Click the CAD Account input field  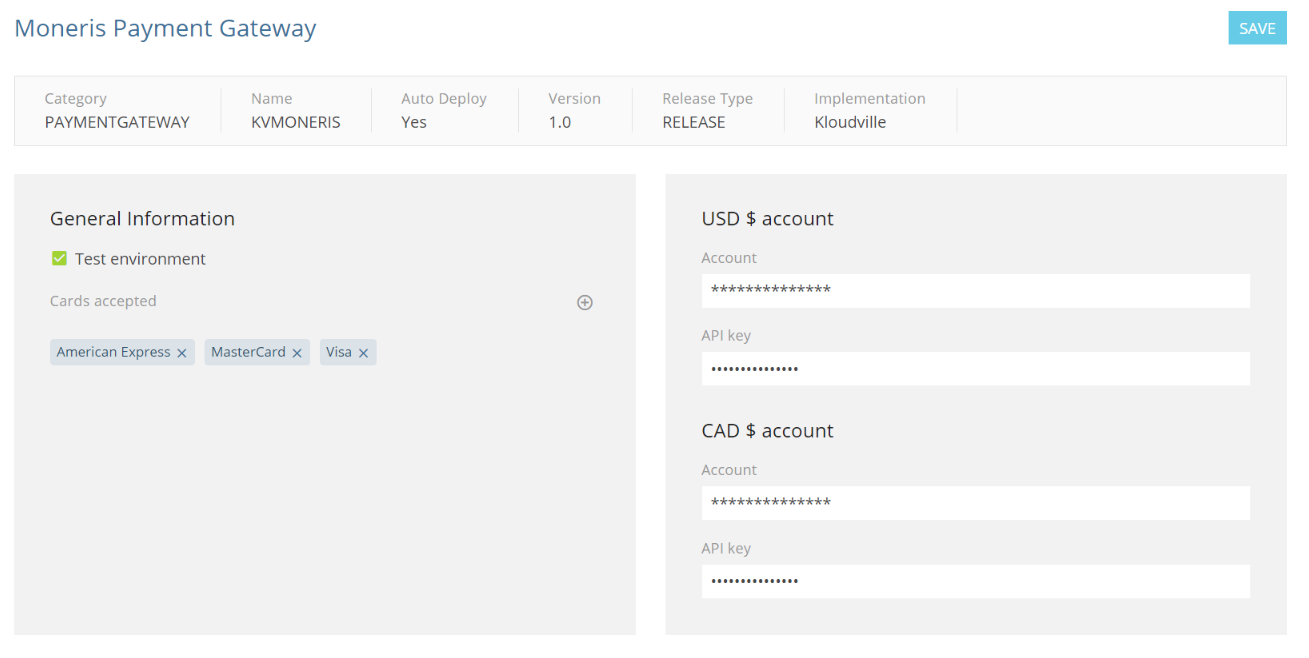[976, 503]
